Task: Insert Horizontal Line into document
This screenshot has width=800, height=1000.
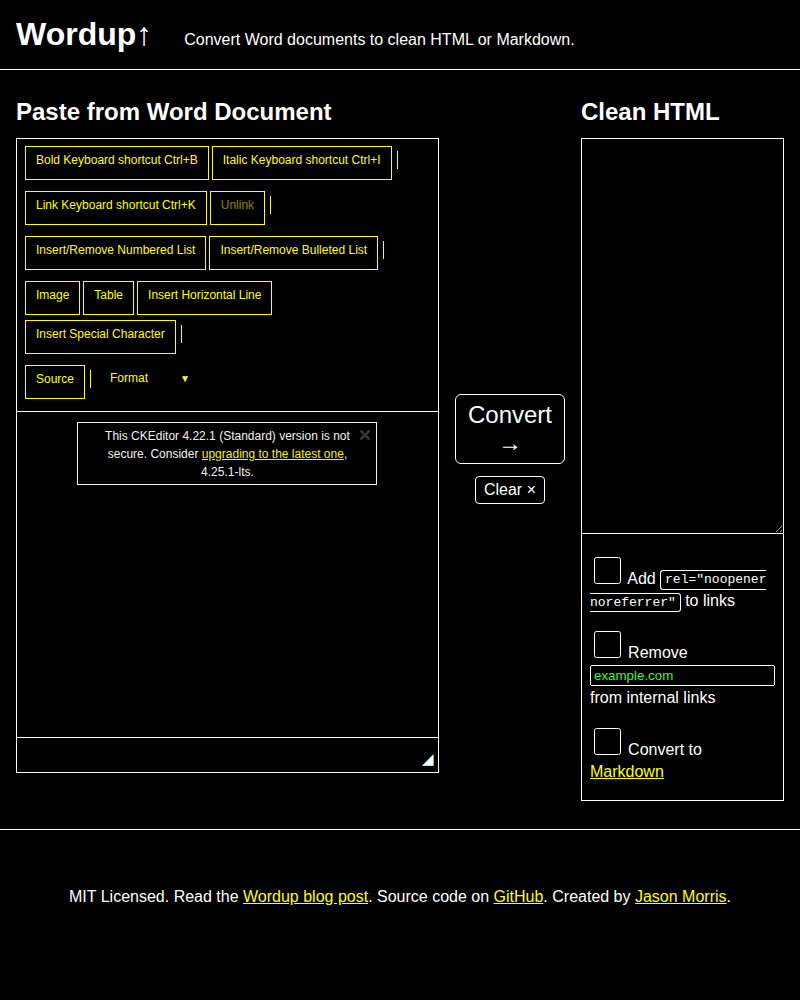Action: coord(204,297)
